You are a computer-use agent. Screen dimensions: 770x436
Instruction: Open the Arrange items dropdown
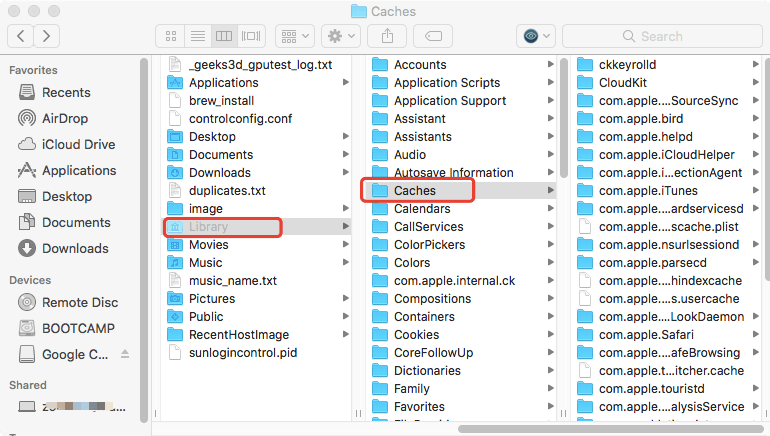coord(295,36)
